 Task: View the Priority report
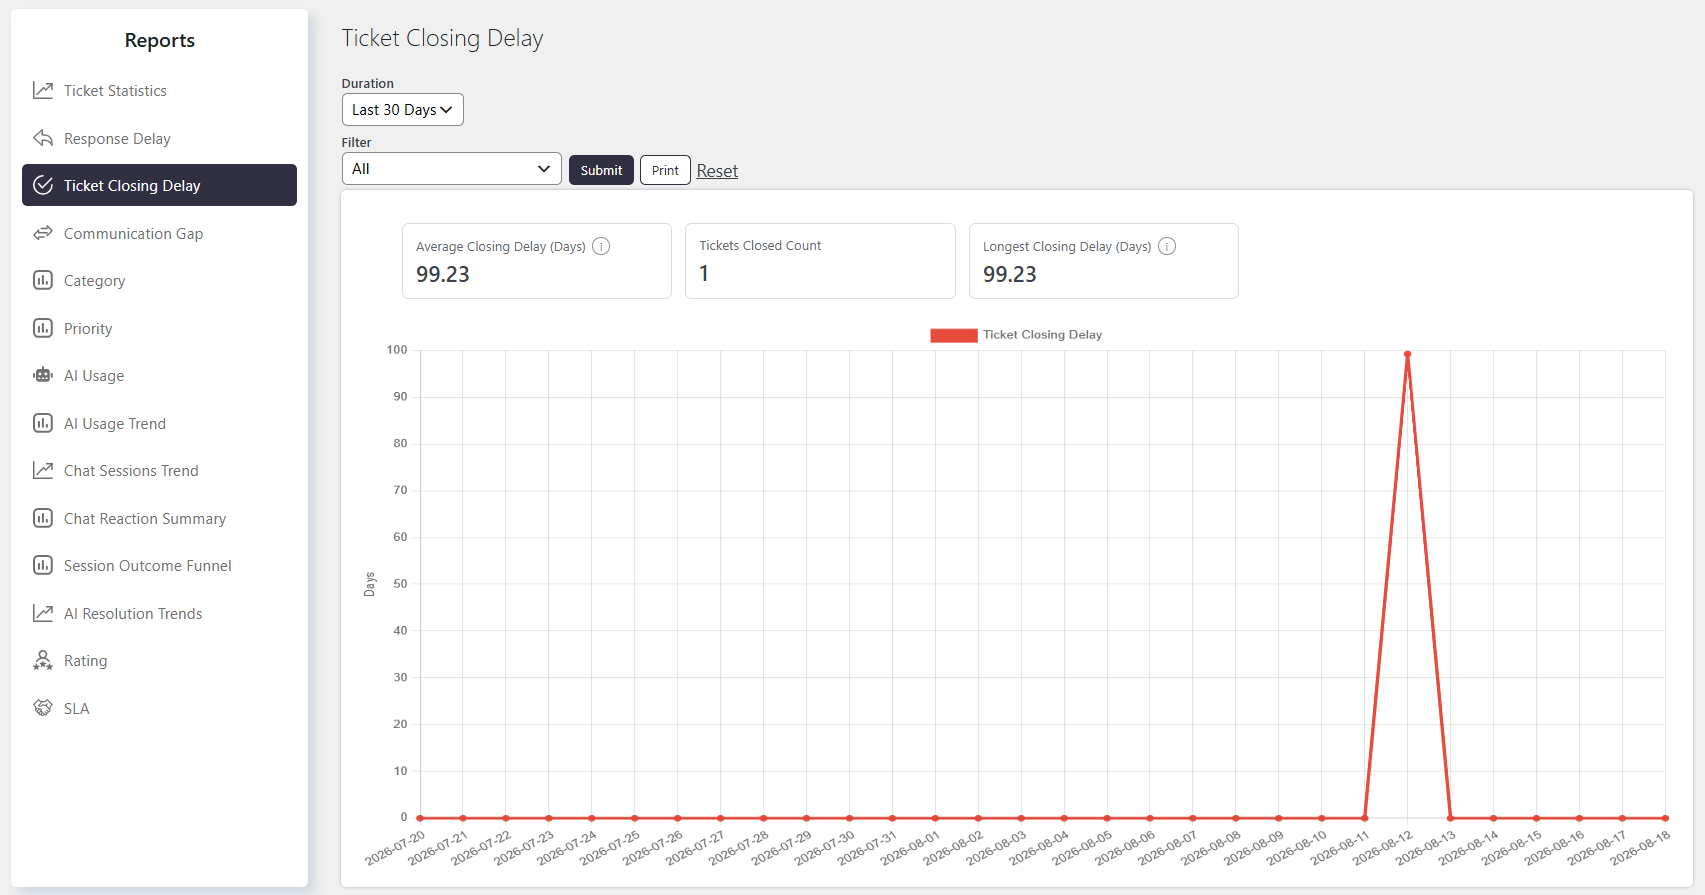(159, 328)
